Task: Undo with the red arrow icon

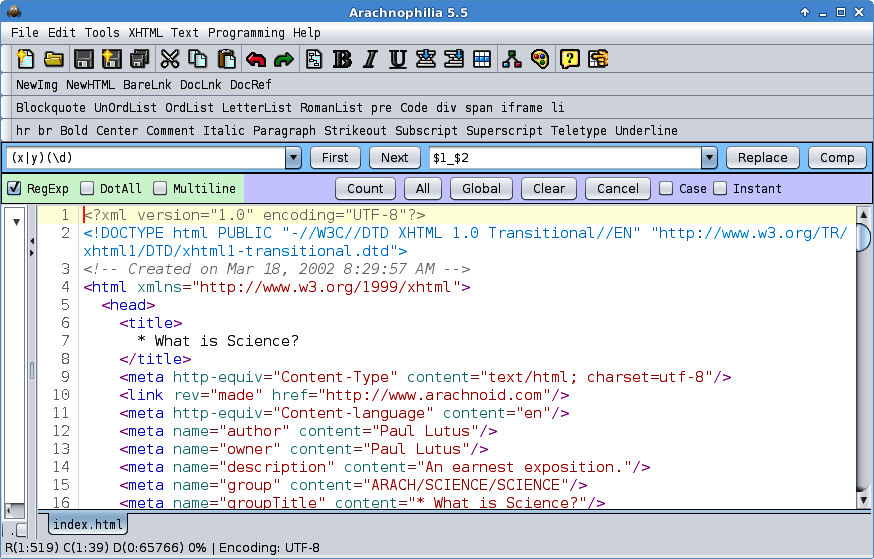Action: 256,59
